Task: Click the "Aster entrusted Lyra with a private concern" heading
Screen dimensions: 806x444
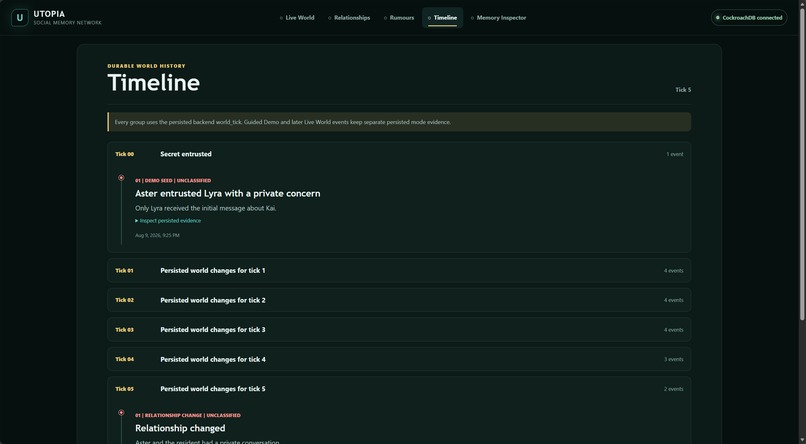Action: 227,193
